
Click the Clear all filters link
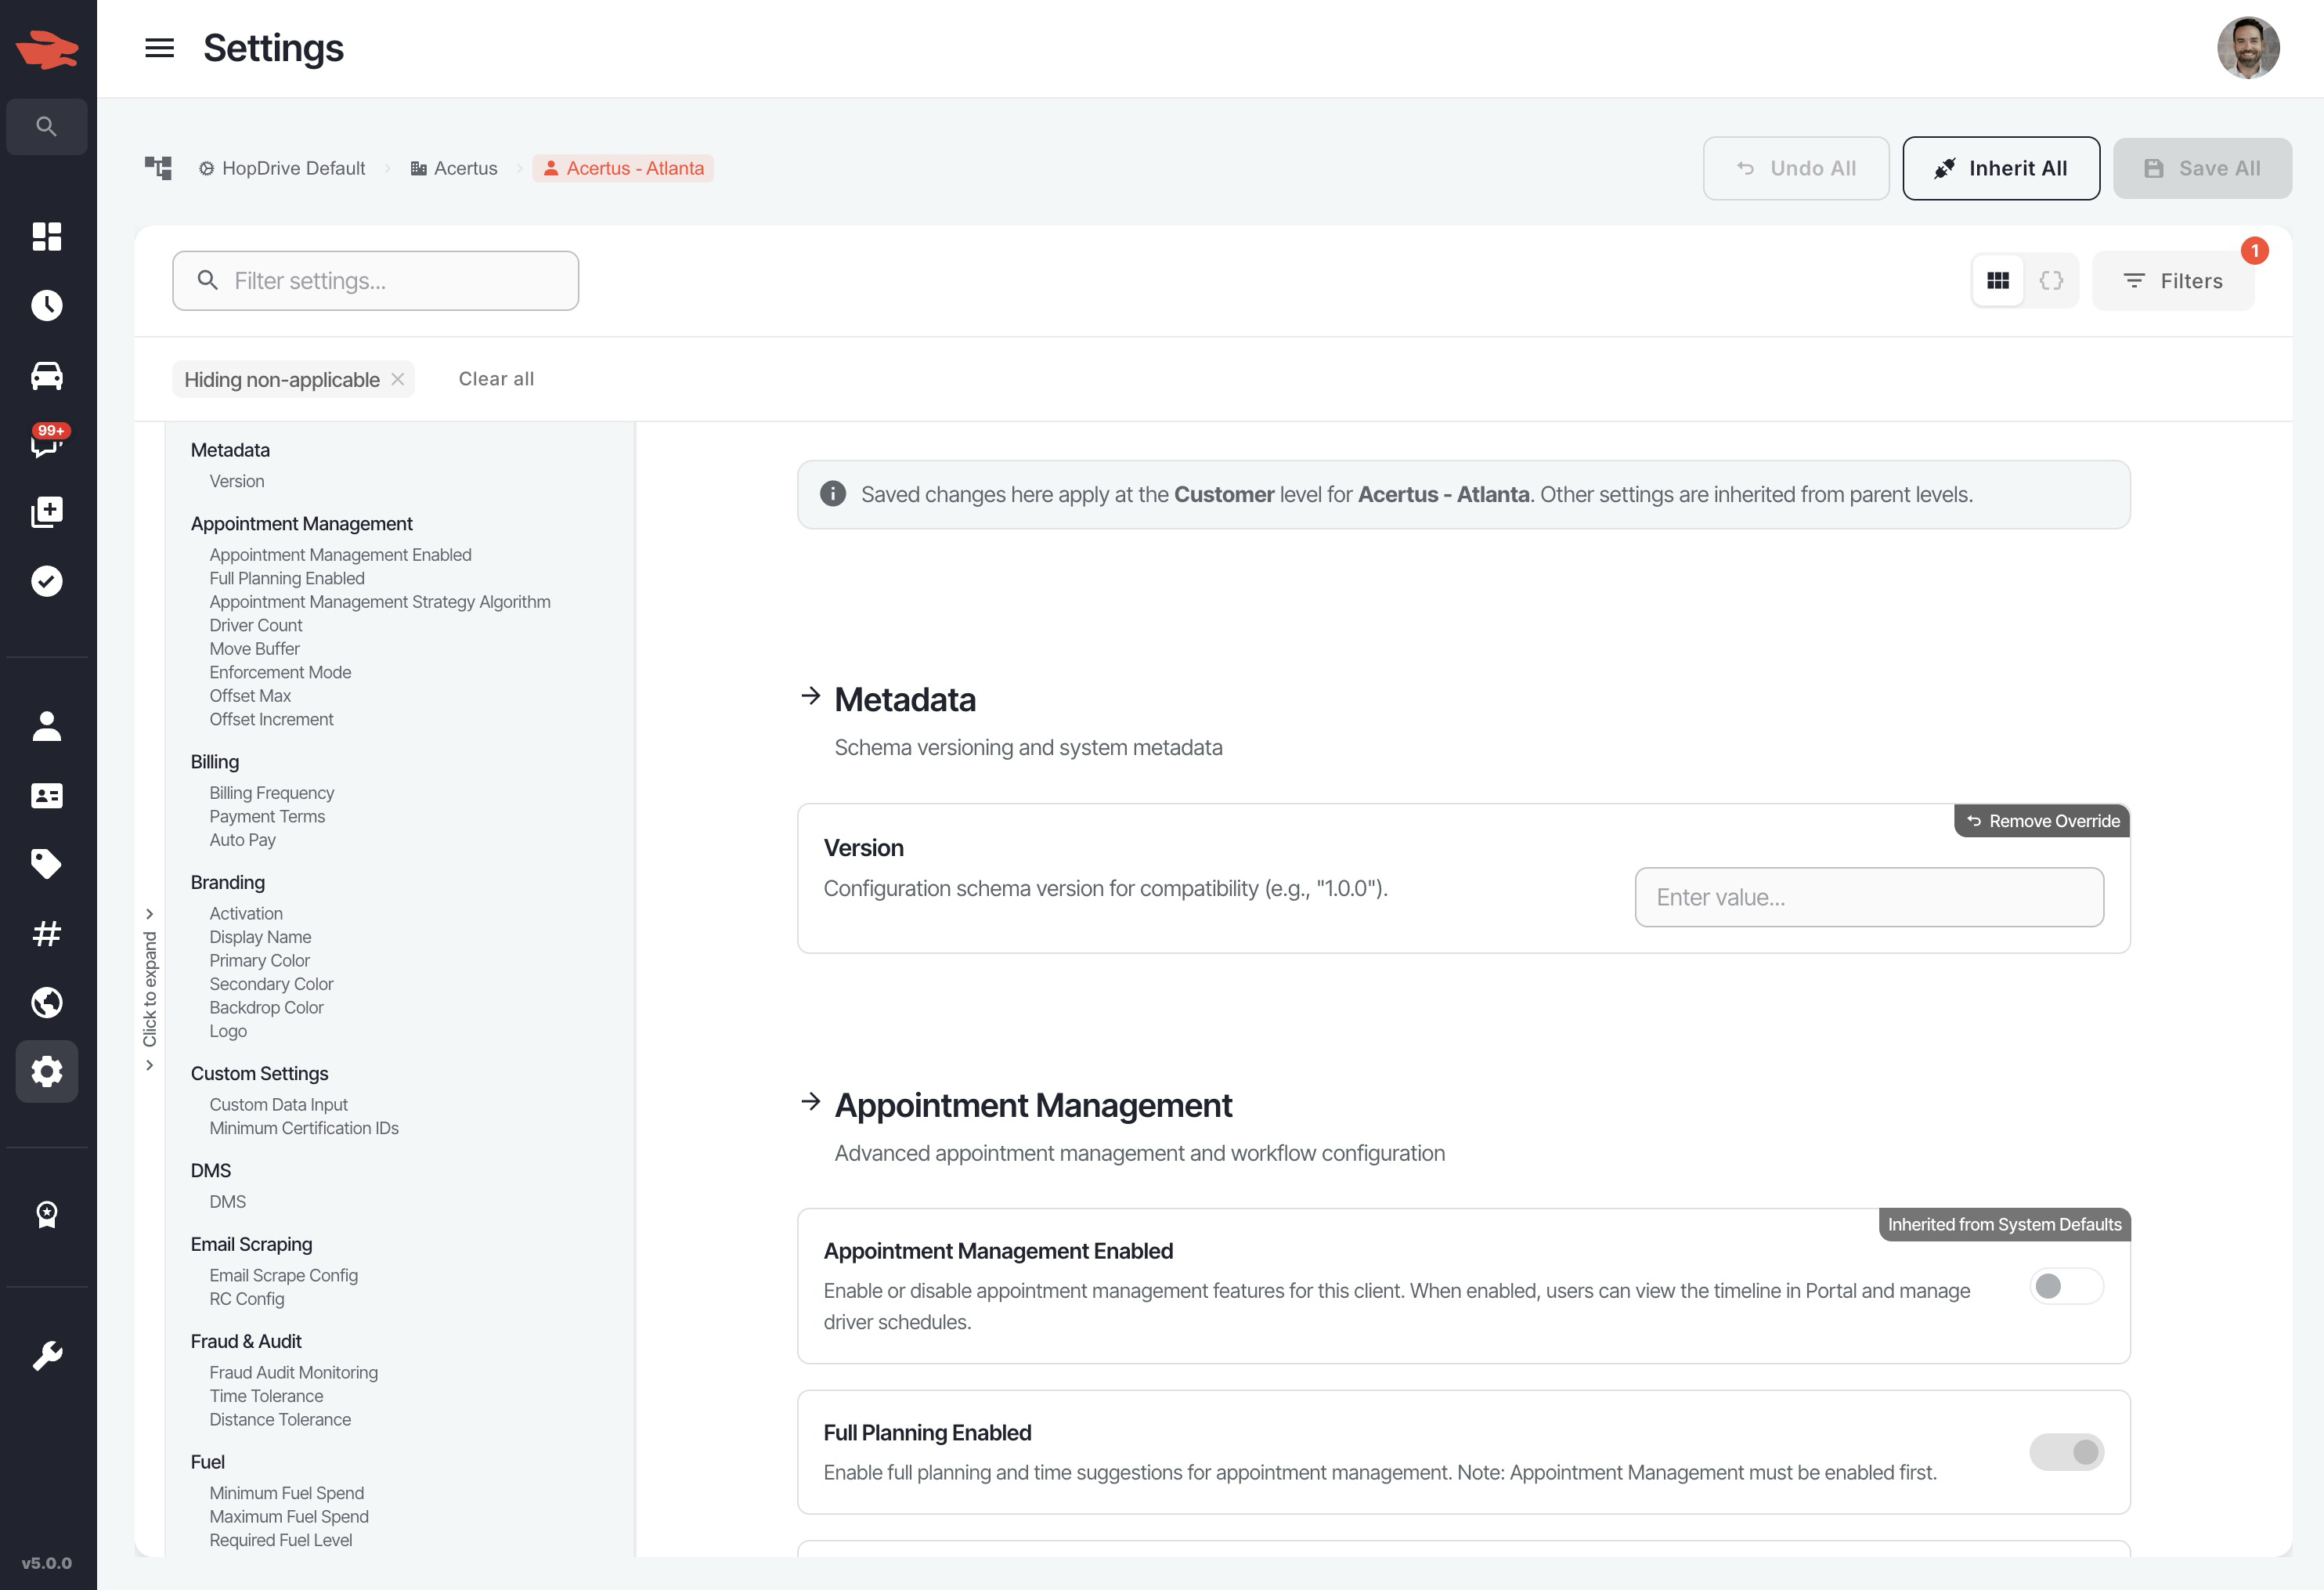coord(496,378)
